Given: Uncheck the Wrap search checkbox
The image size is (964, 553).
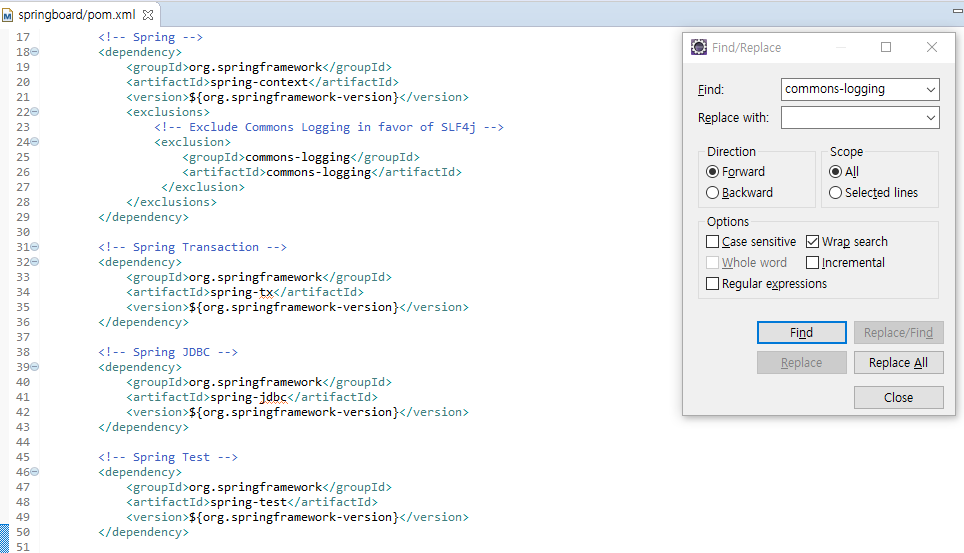Looking at the screenshot, I should point(813,242).
